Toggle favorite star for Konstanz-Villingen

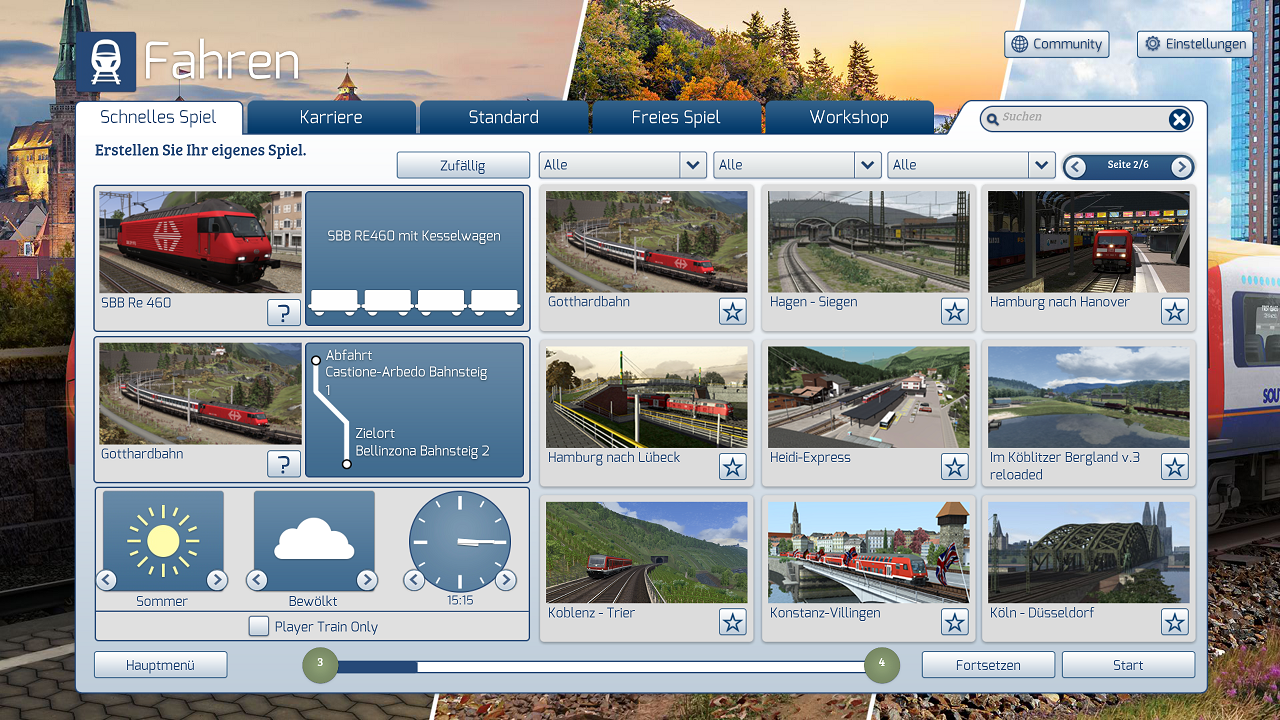point(955,622)
